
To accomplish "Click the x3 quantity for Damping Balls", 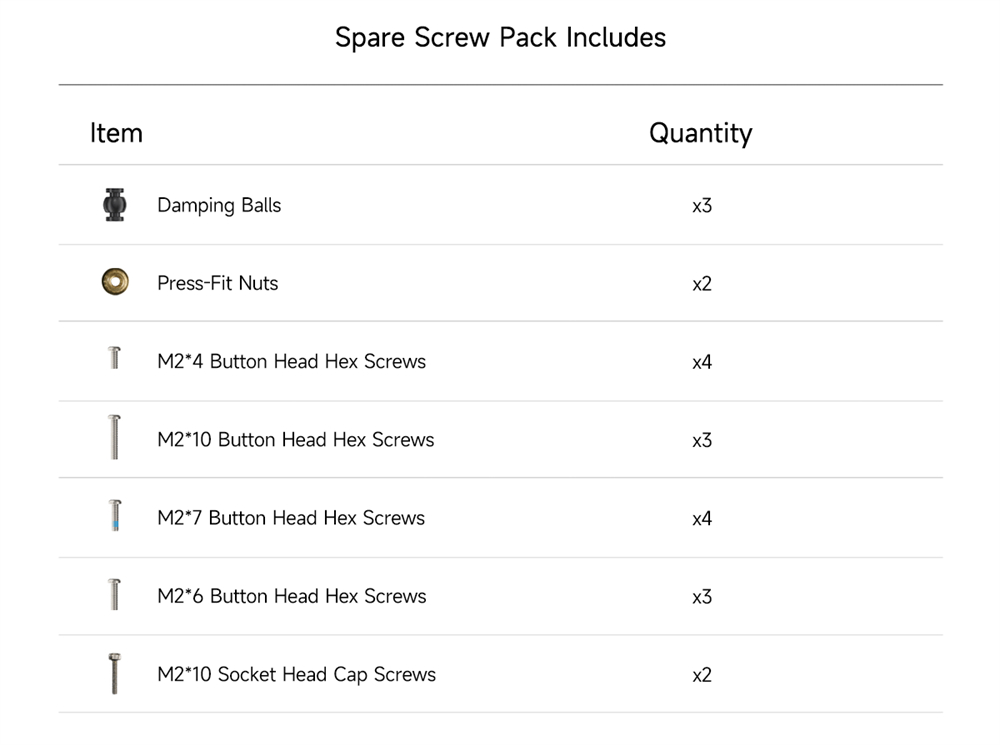I will click(702, 206).
